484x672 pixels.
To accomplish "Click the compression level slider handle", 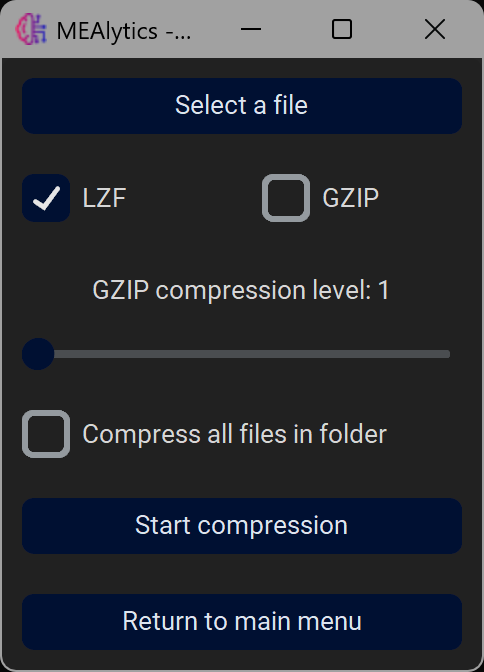I will [x=38, y=354].
